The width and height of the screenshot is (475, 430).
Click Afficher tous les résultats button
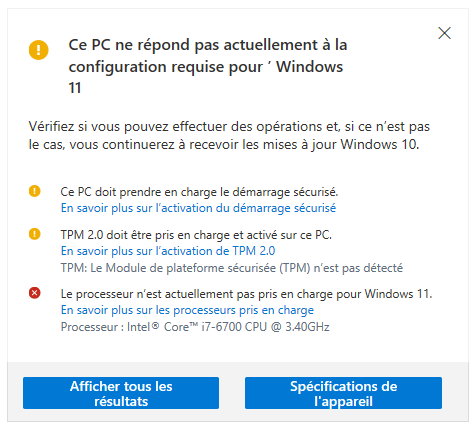tap(121, 393)
